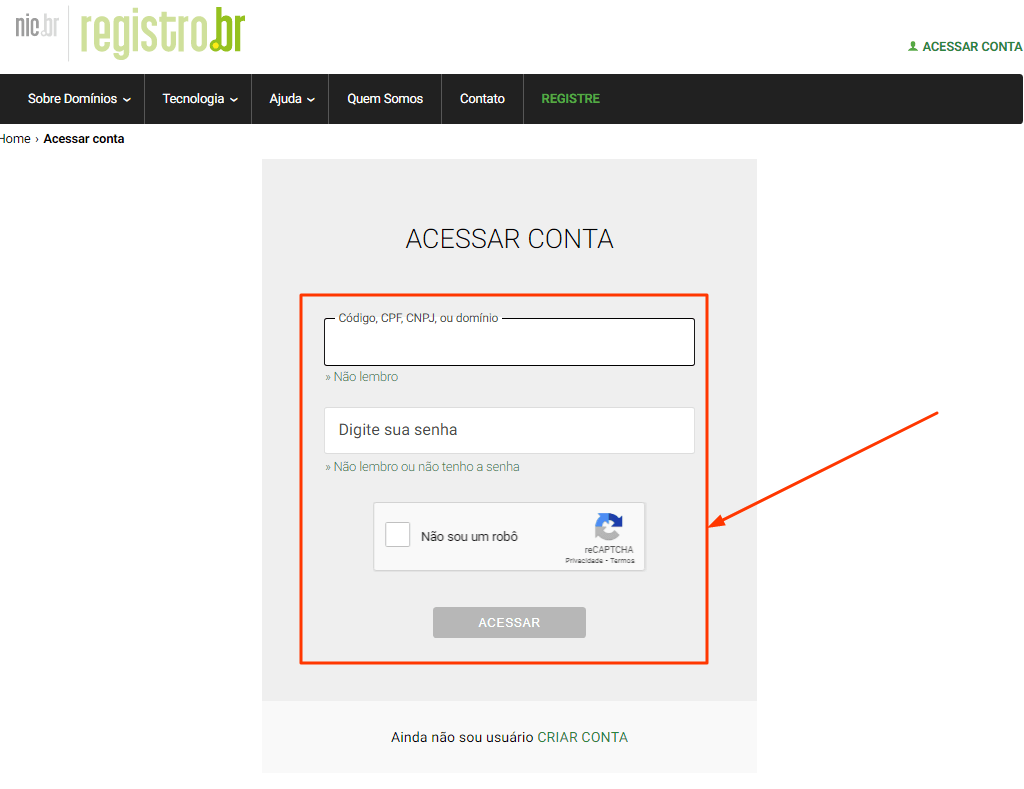This screenshot has height=789, width=1024.
Task: Check the 'Não sou um robô' checkbox
Action: pyautogui.click(x=397, y=535)
